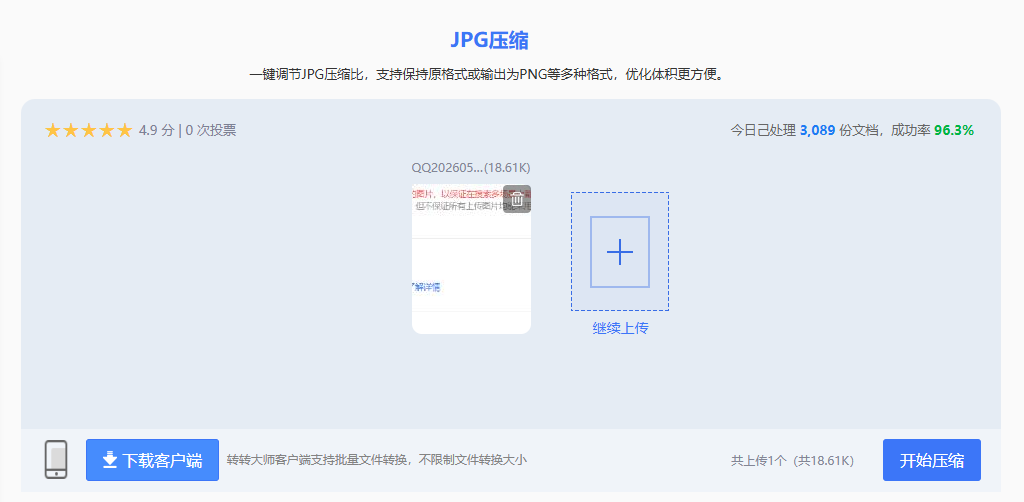
Task: Click the five-star rating icons
Action: (88, 131)
